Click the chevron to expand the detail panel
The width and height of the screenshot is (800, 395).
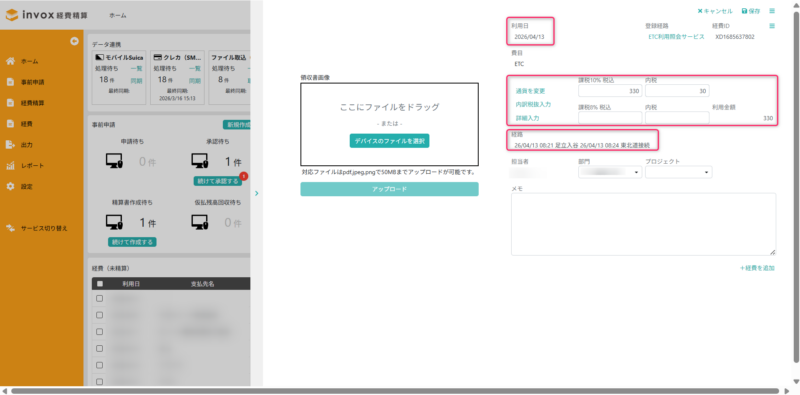tap(257, 193)
